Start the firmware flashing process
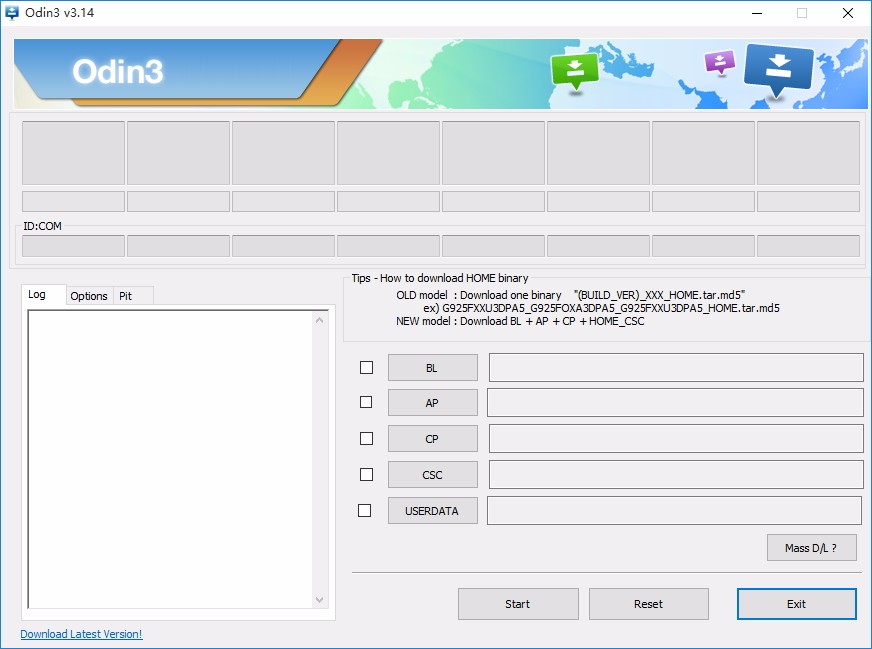Image resolution: width=872 pixels, height=649 pixels. [x=518, y=604]
